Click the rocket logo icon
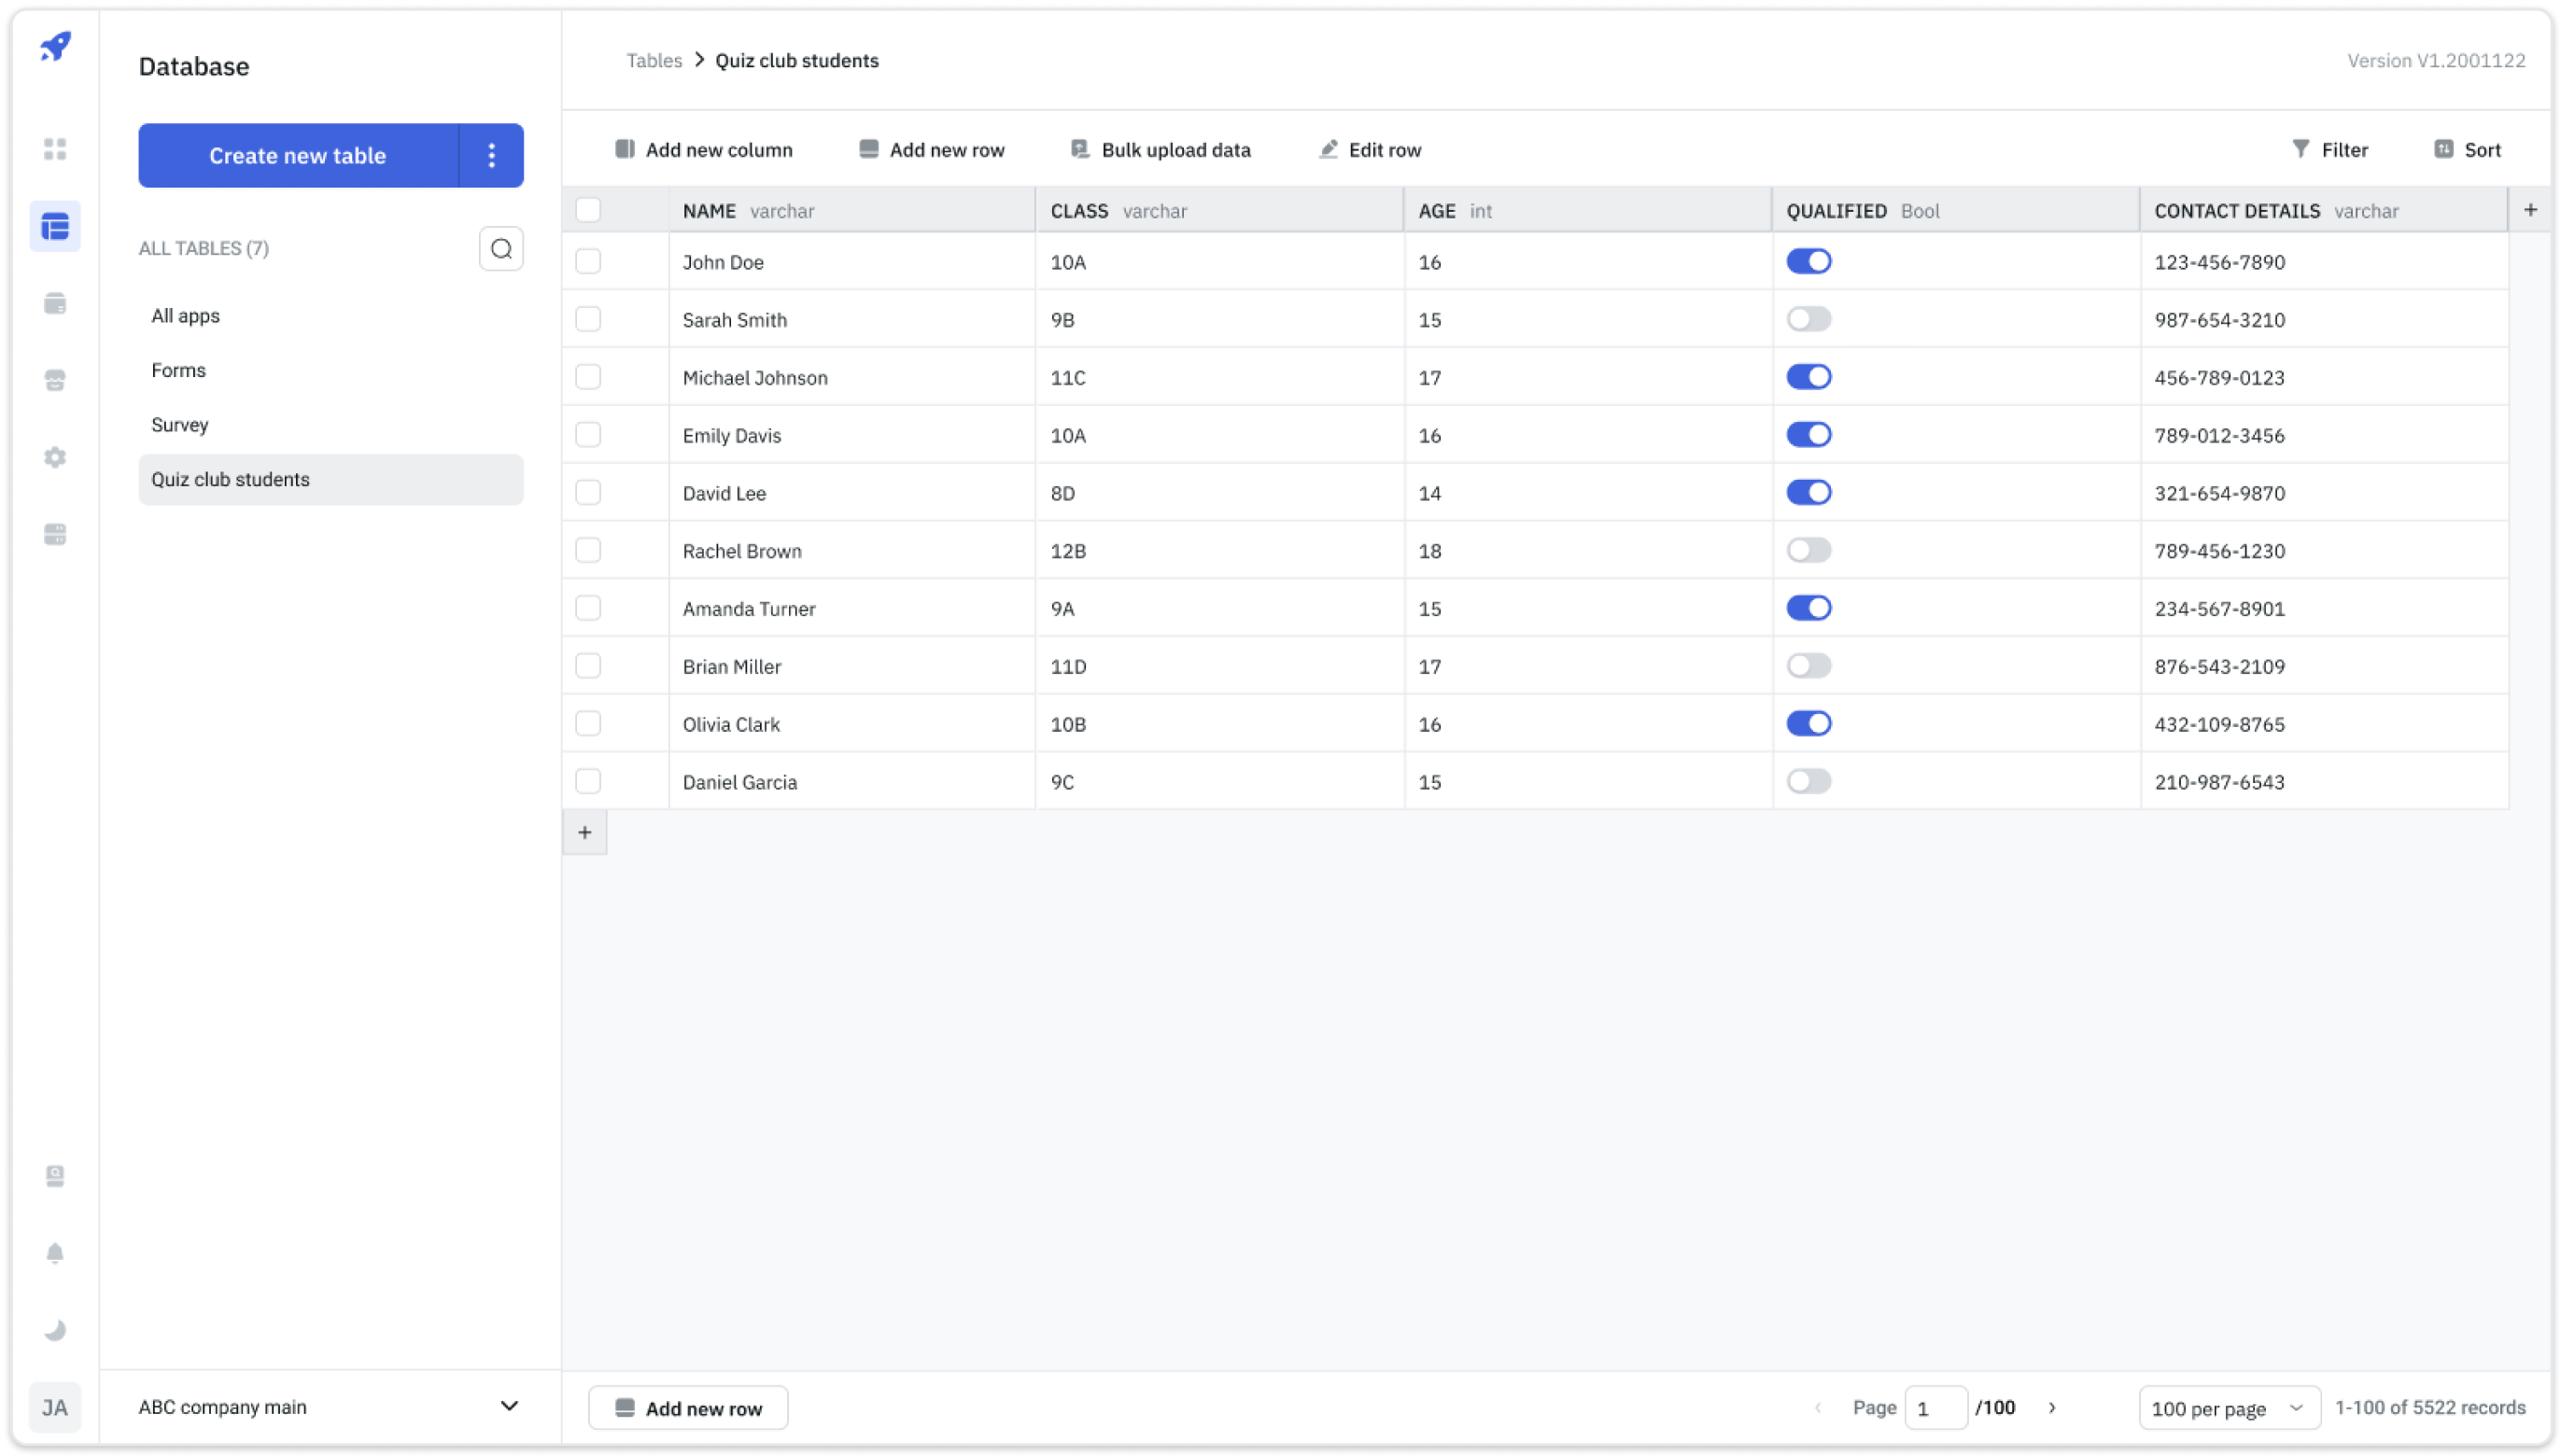 [55, 46]
